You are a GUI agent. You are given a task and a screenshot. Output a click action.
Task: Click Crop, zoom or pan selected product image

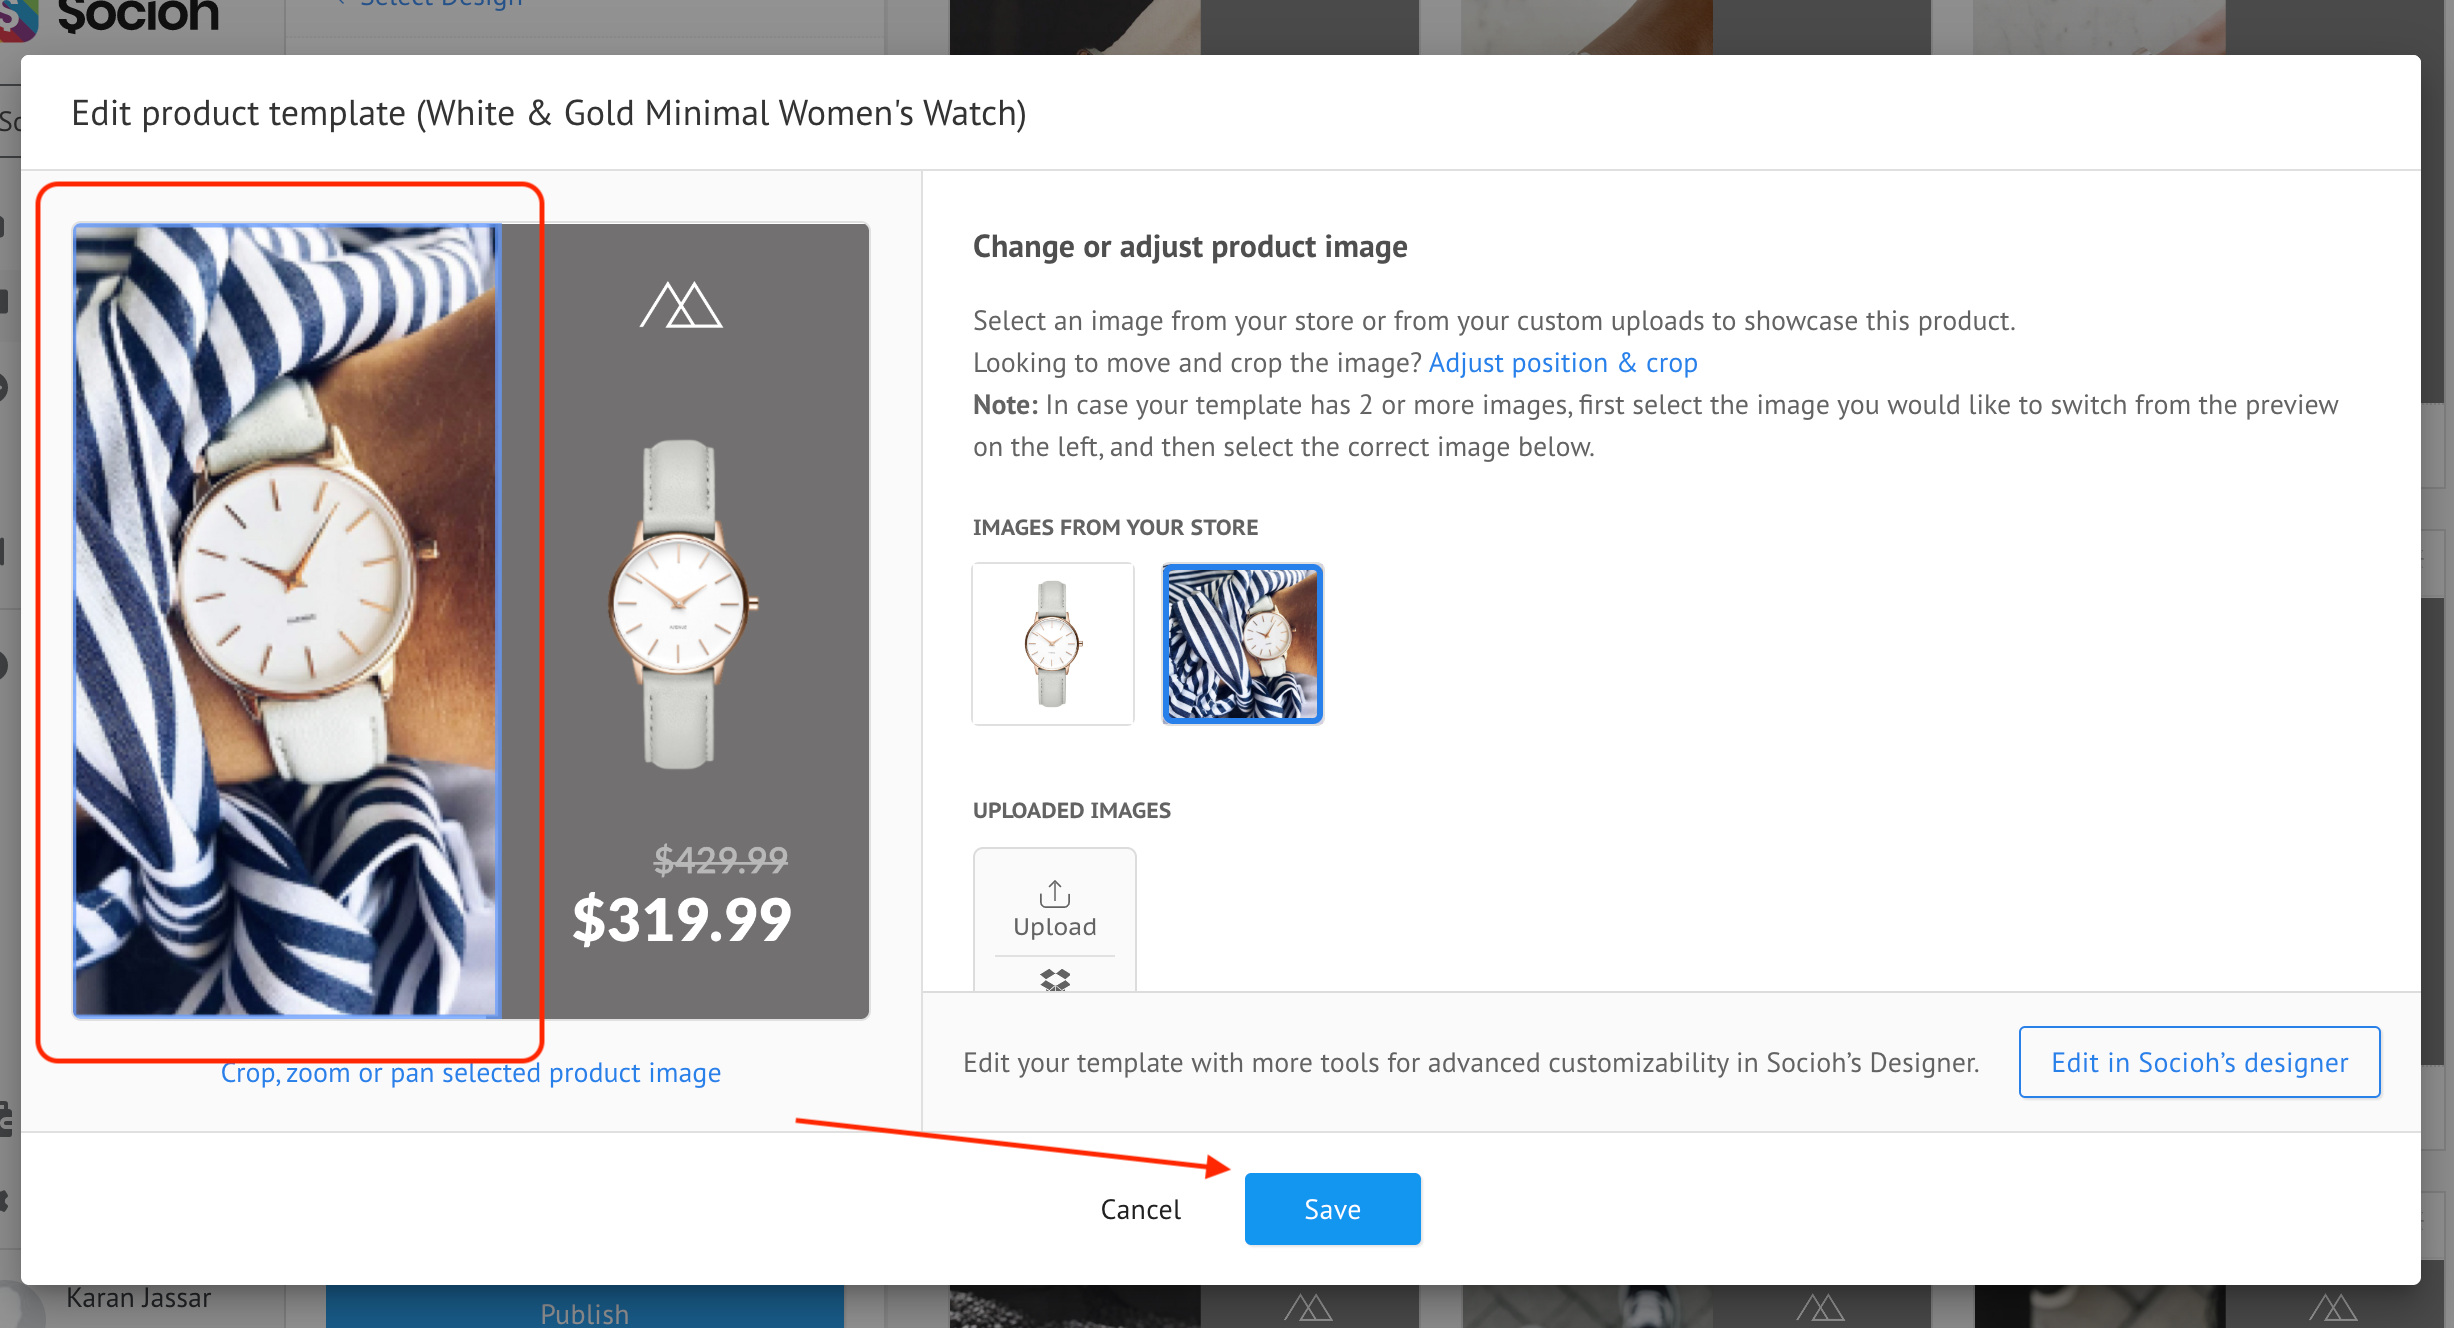click(x=470, y=1073)
